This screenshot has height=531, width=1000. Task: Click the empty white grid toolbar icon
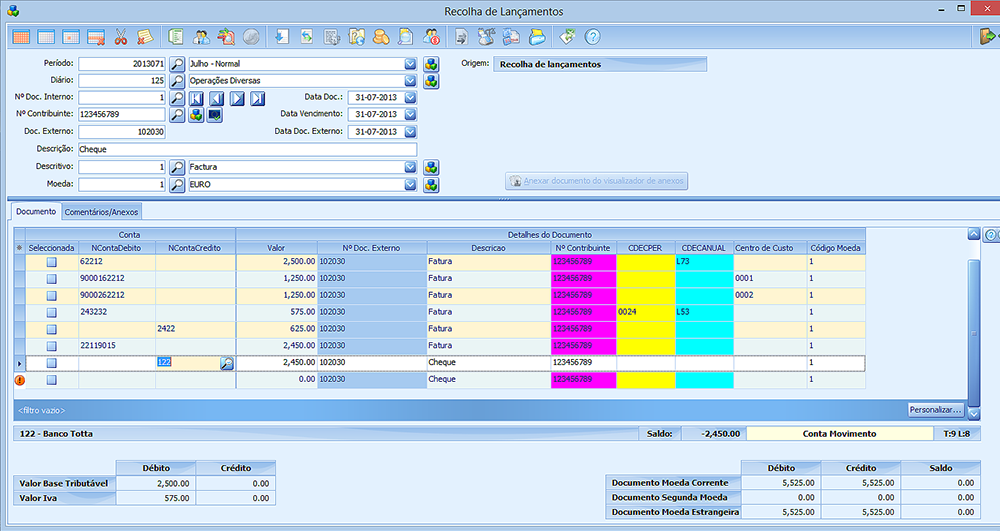pos(46,37)
